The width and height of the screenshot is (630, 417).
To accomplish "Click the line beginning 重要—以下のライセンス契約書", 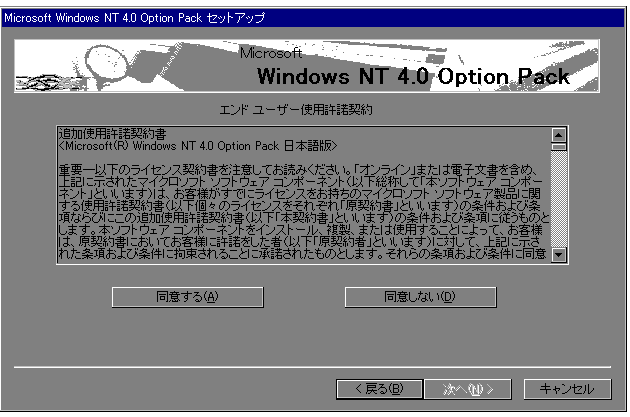I will click(298, 170).
